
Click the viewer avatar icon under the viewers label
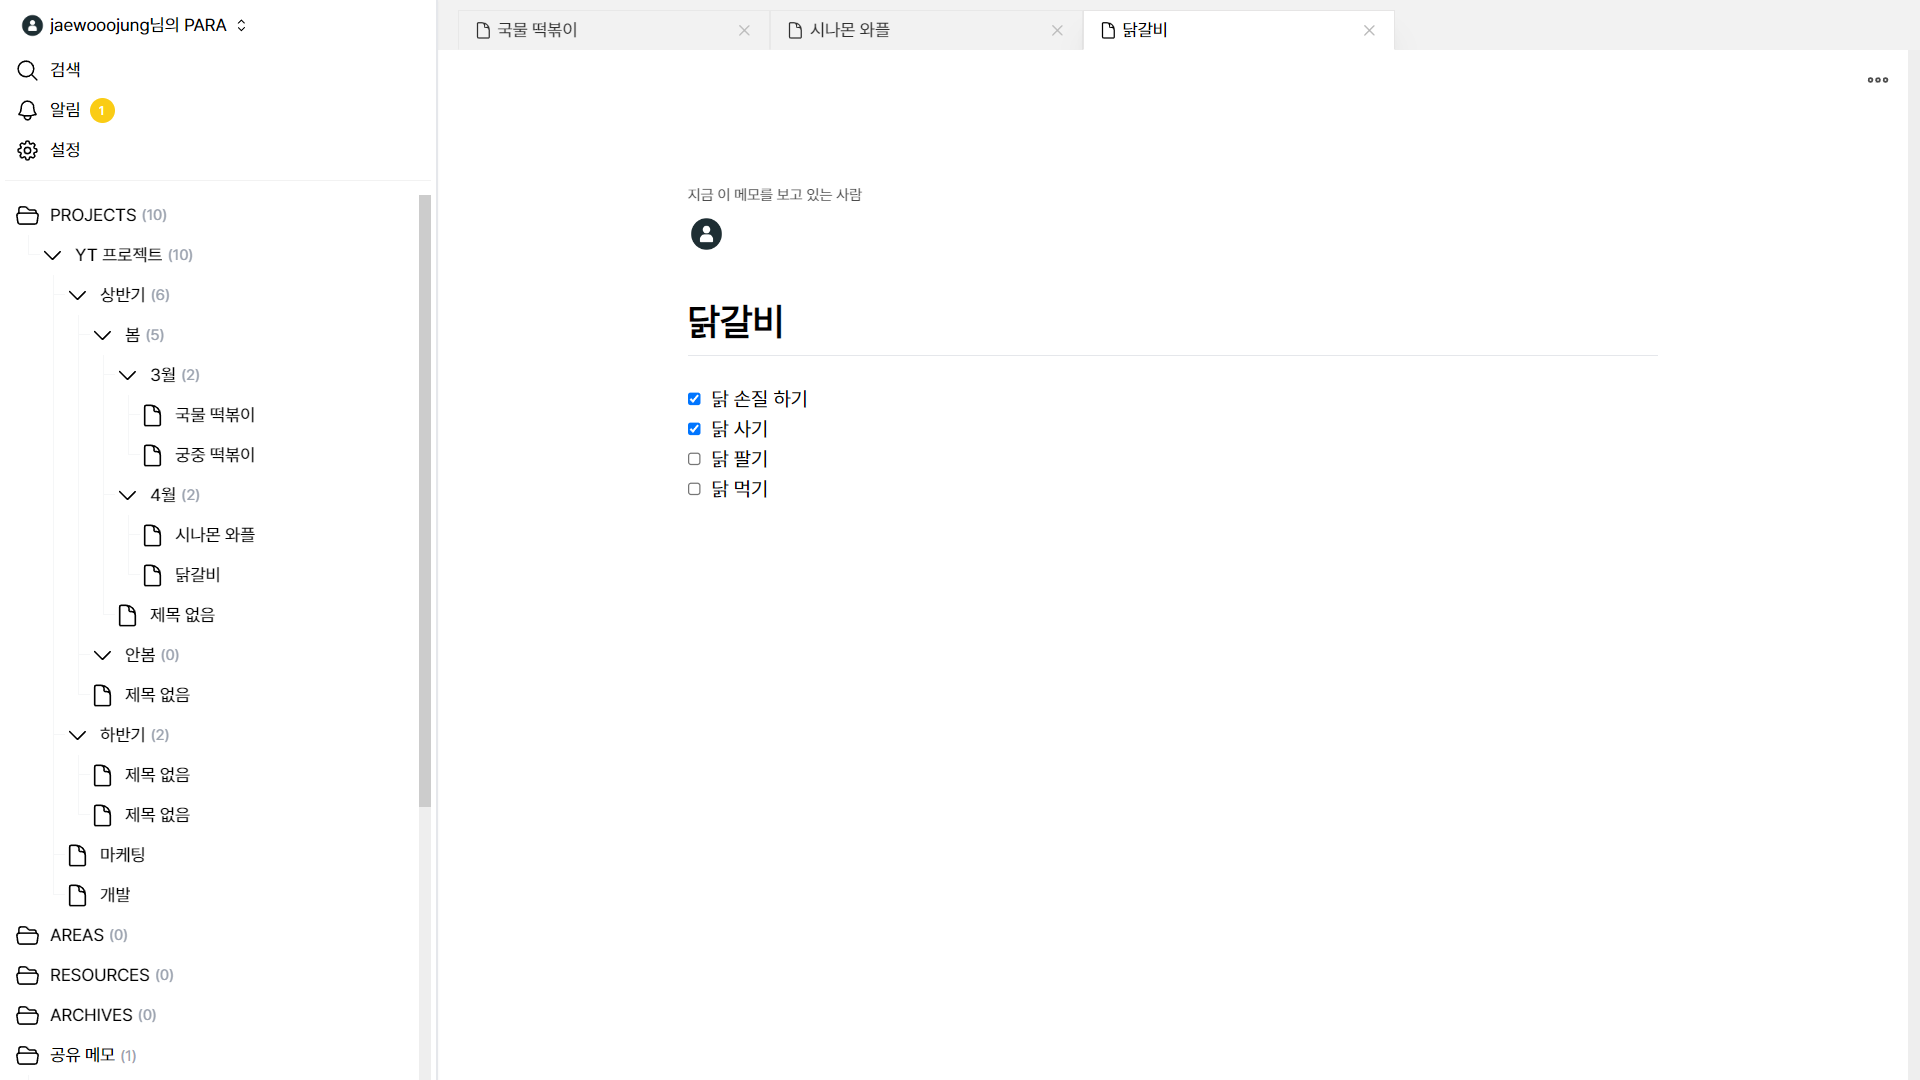tap(706, 234)
